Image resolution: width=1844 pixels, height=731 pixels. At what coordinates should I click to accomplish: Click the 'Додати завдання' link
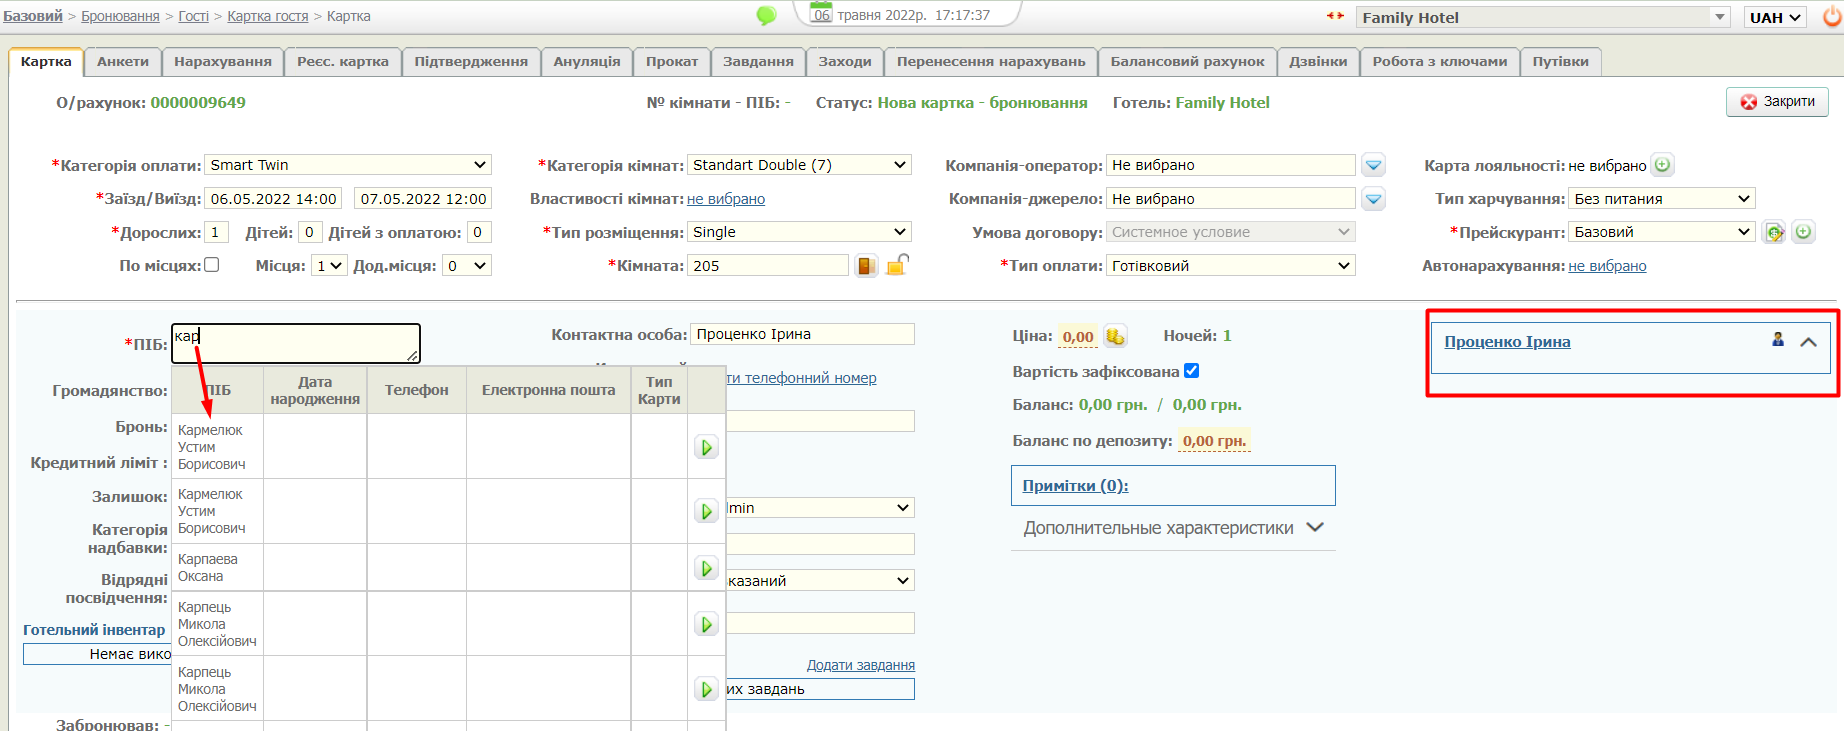click(x=860, y=665)
